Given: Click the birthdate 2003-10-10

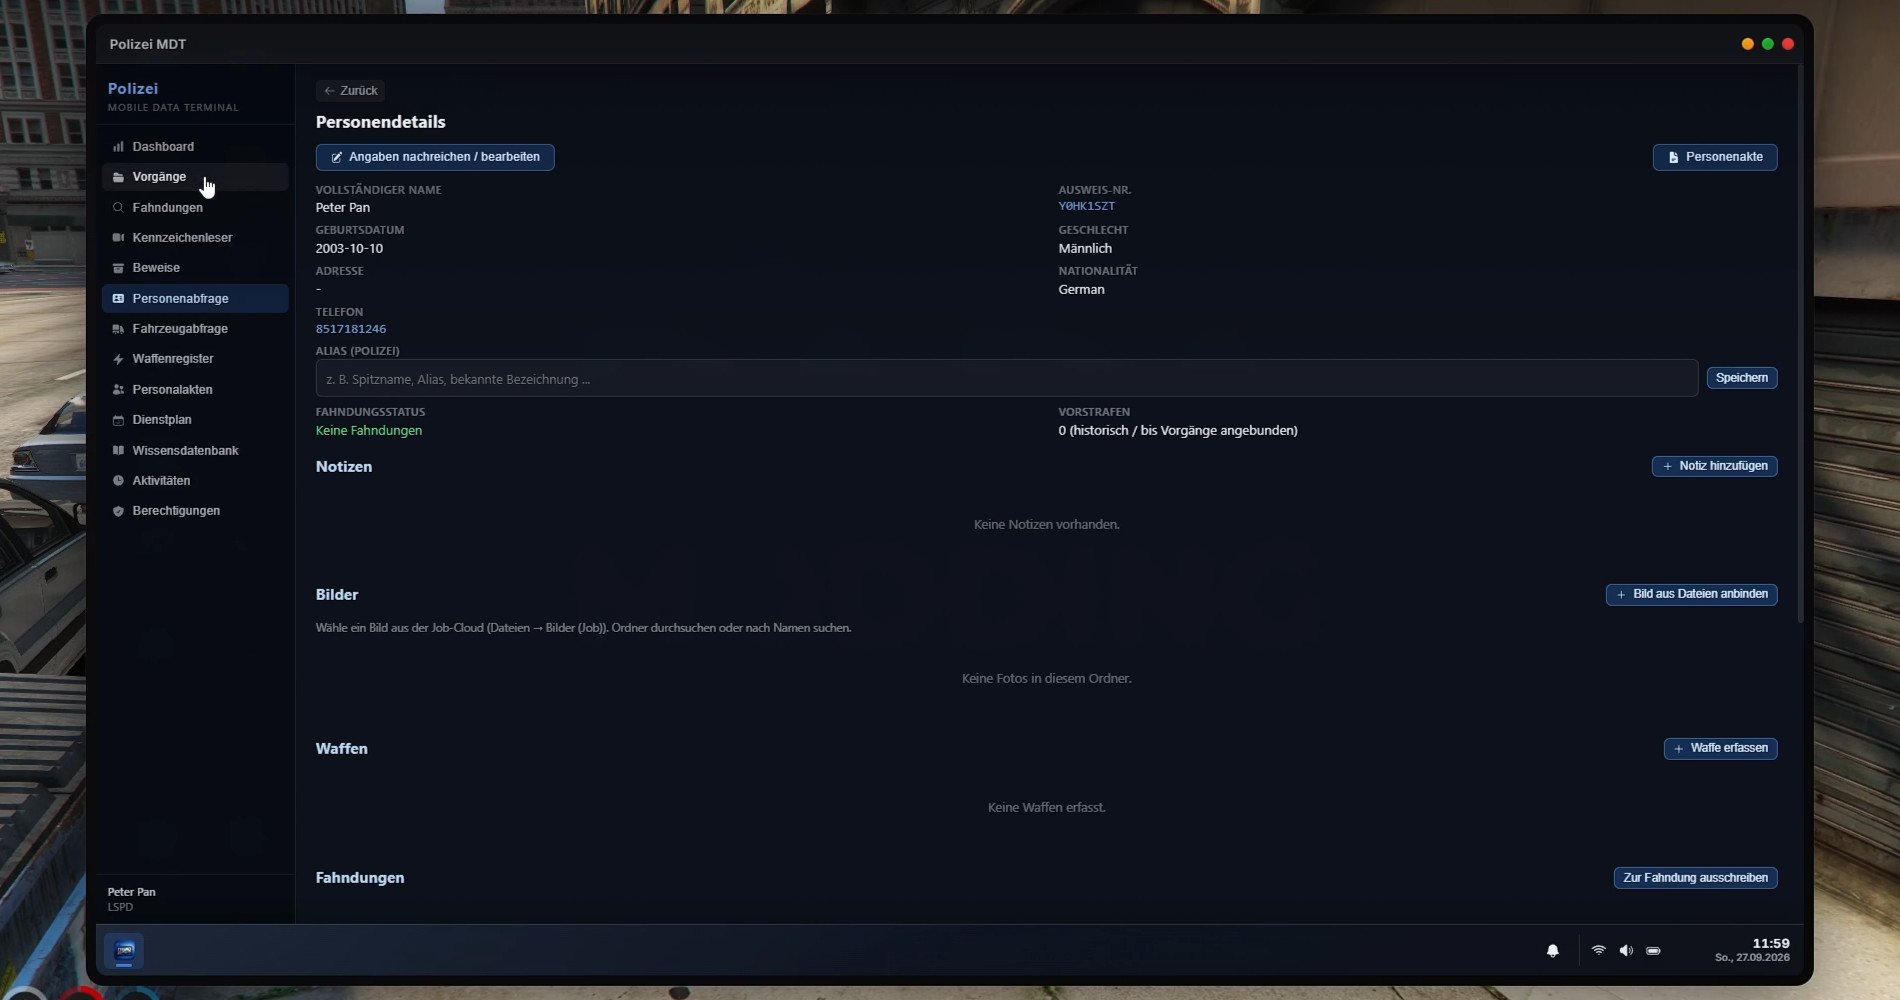Looking at the screenshot, I should [349, 248].
